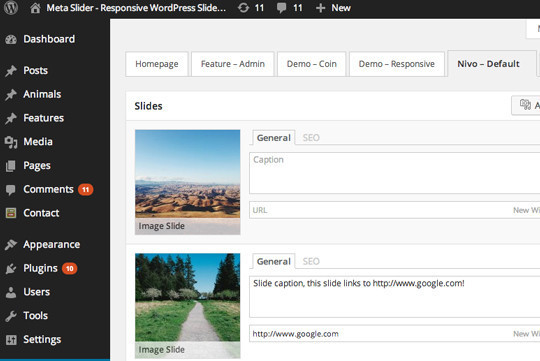Click the WordPress logo icon
Viewport: 540px width, 361px height.
11,8
